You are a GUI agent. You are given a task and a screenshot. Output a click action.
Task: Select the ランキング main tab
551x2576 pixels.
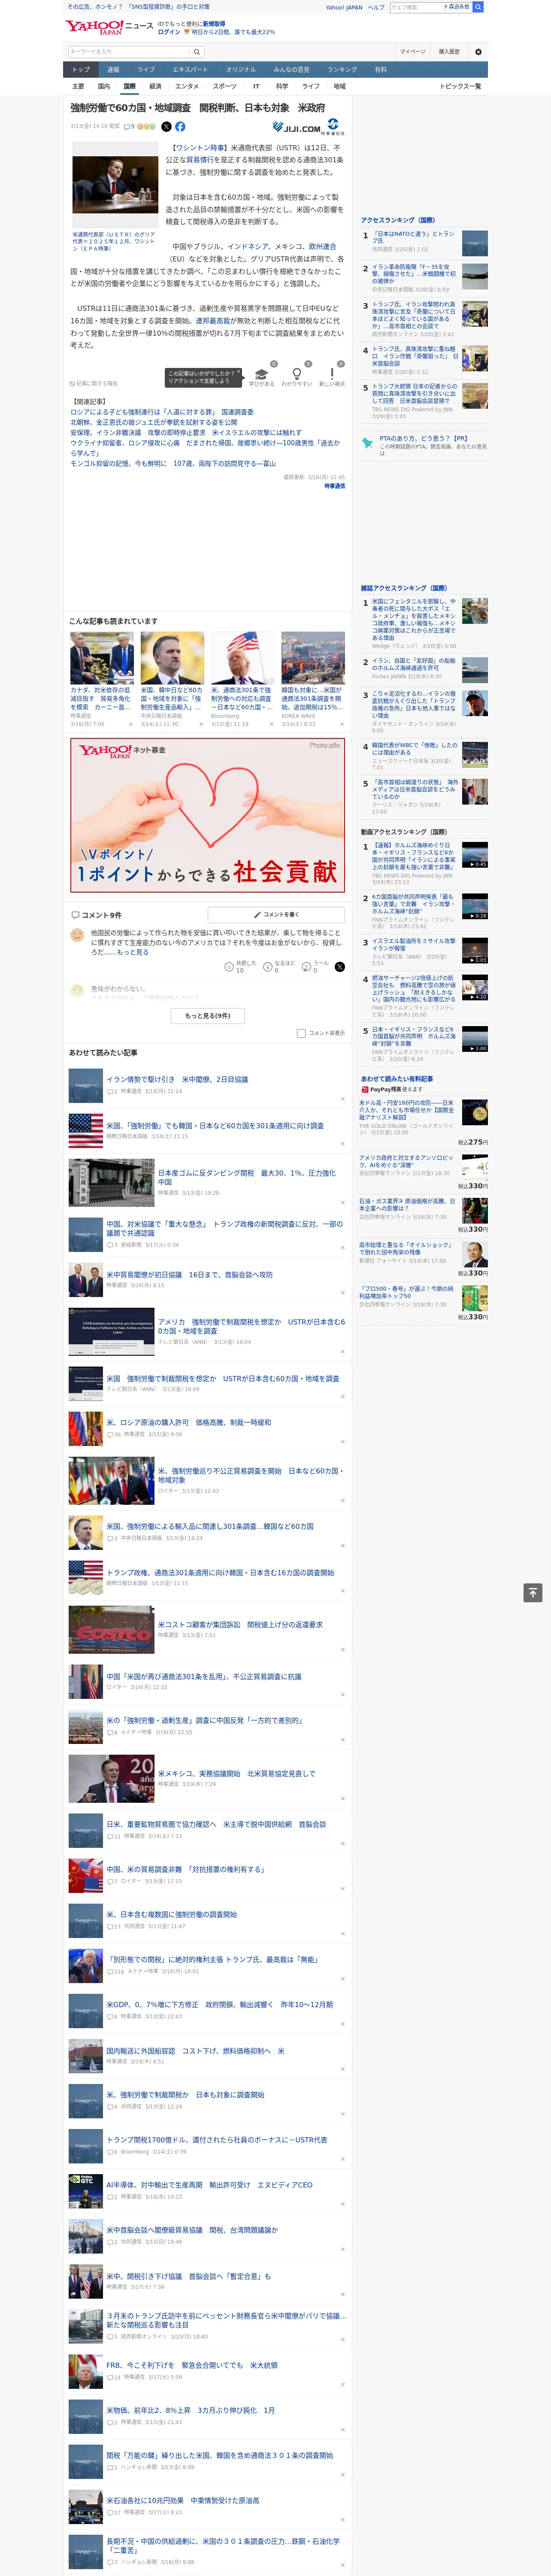pos(342,70)
